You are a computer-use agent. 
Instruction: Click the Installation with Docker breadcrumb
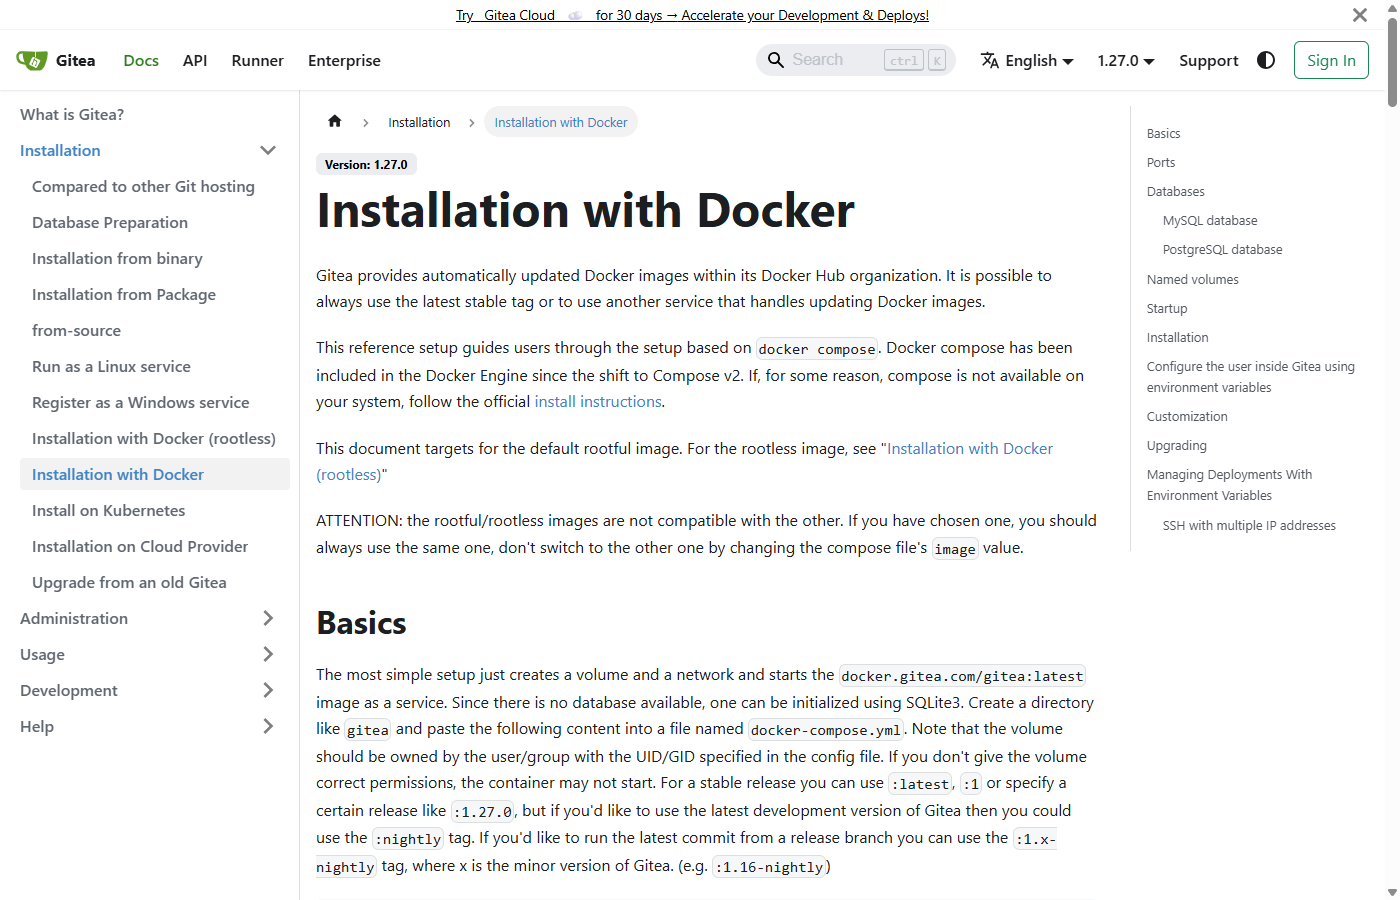point(561,122)
